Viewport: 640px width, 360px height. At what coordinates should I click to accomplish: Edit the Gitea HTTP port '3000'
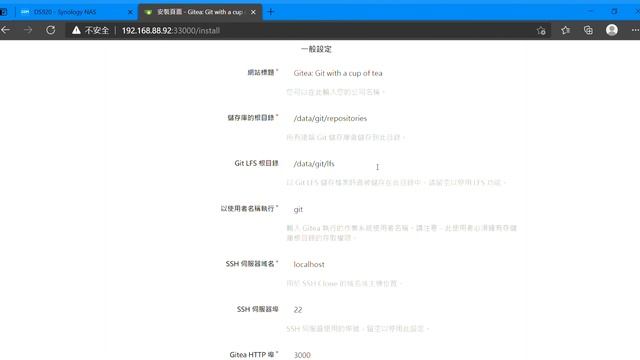(402, 355)
